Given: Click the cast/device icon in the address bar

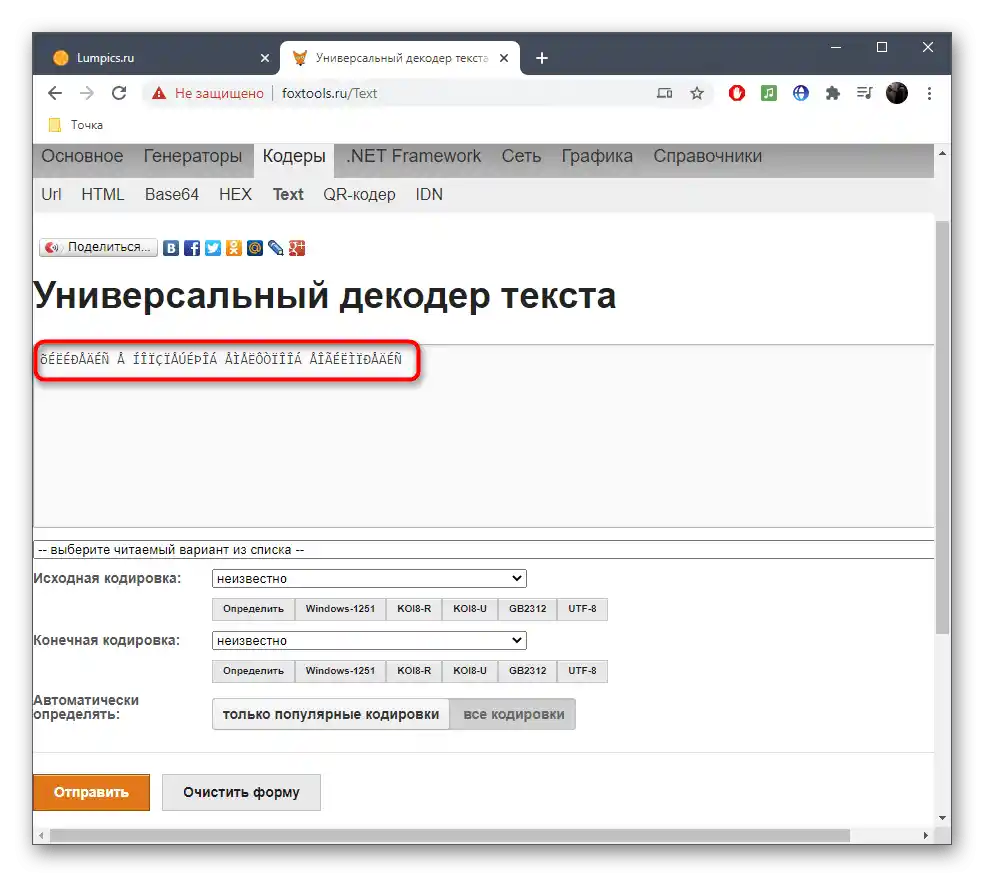Looking at the screenshot, I should click(x=665, y=94).
